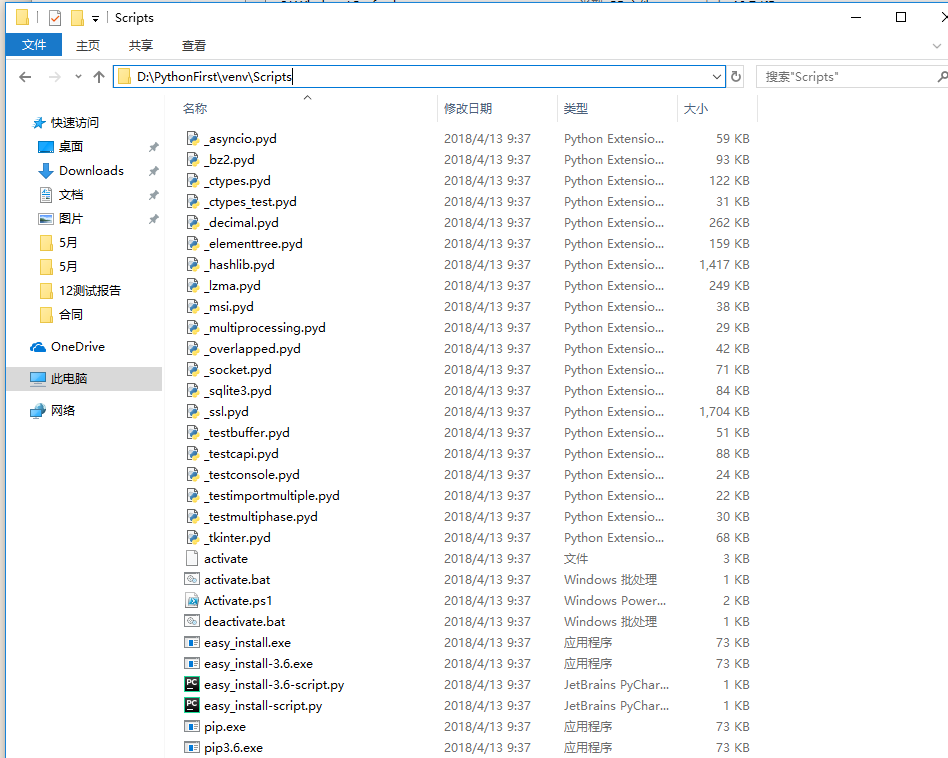Go up one folder level arrow
Screen dimensions: 948x758
click(x=99, y=77)
